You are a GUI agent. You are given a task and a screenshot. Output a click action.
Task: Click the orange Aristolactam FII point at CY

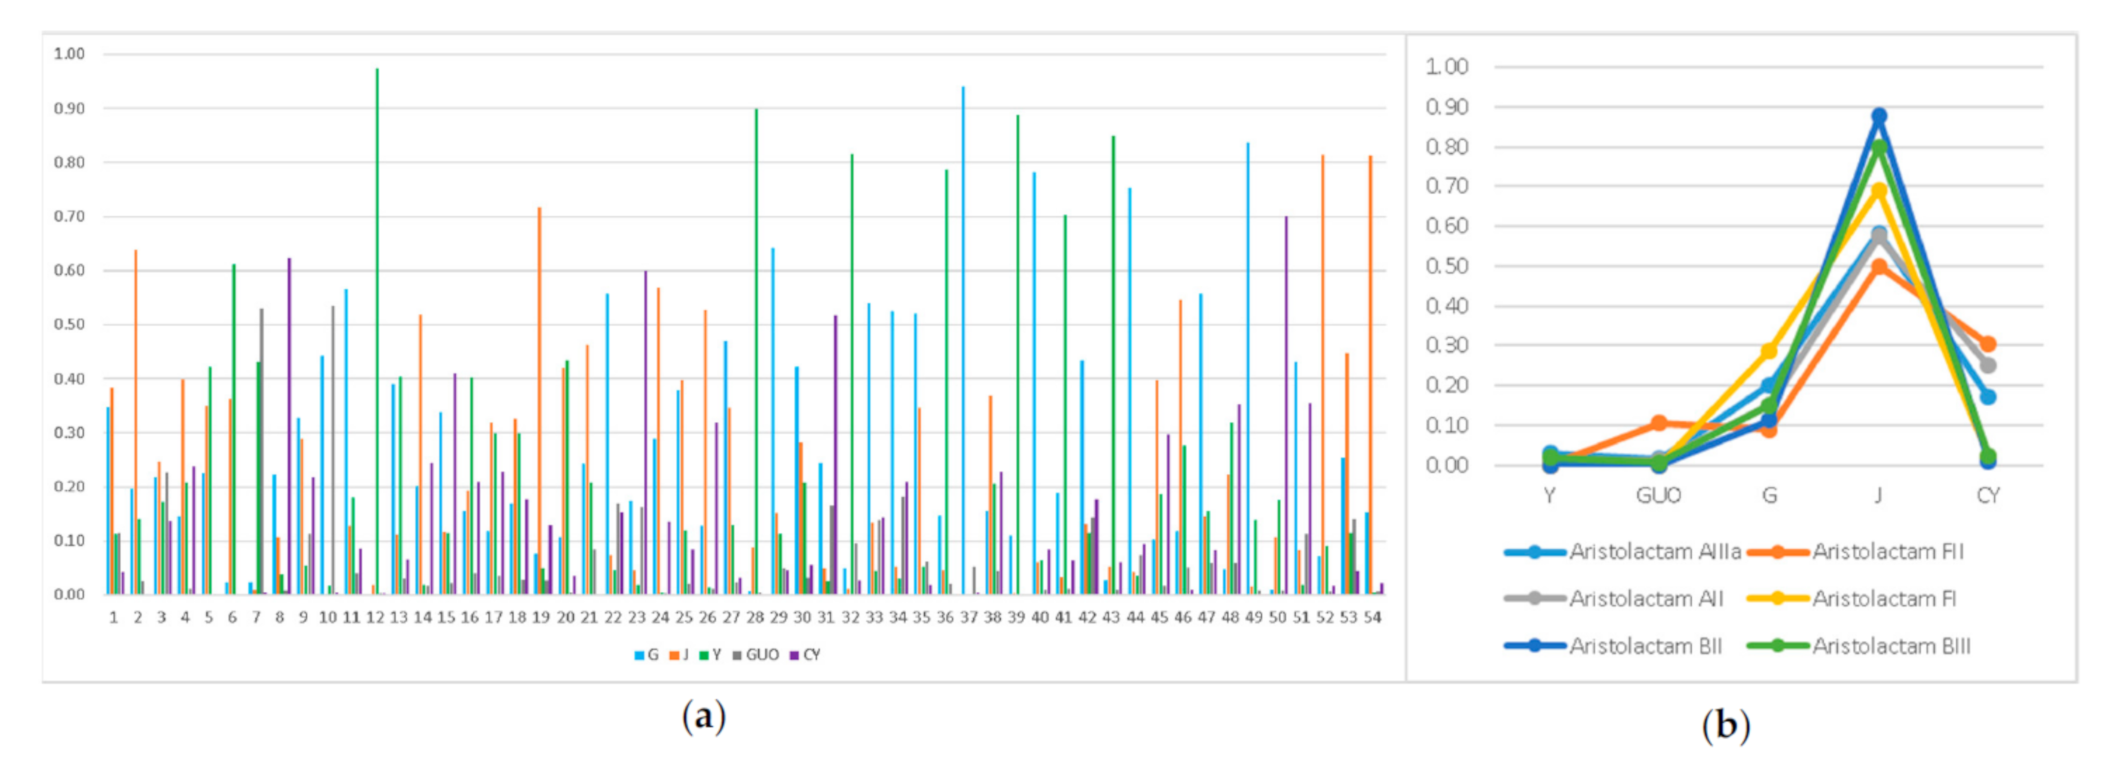tap(1988, 344)
